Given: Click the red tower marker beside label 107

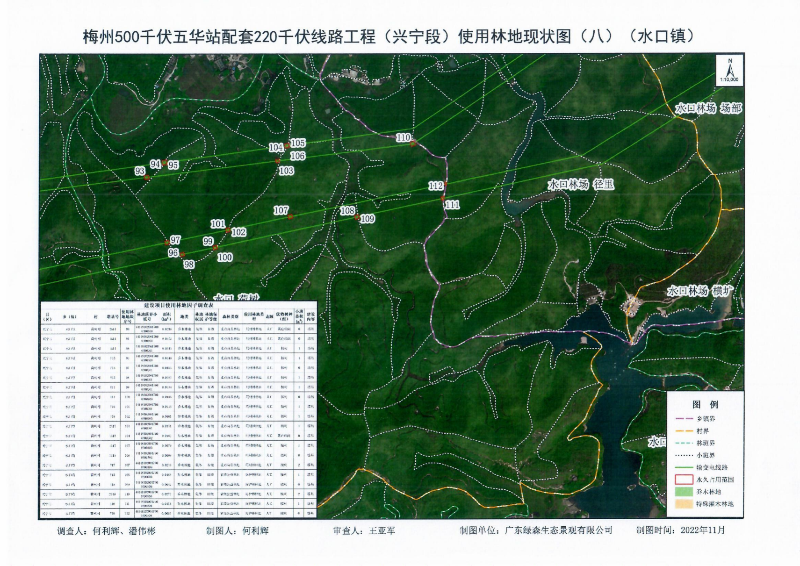Looking at the screenshot, I should (290, 217).
